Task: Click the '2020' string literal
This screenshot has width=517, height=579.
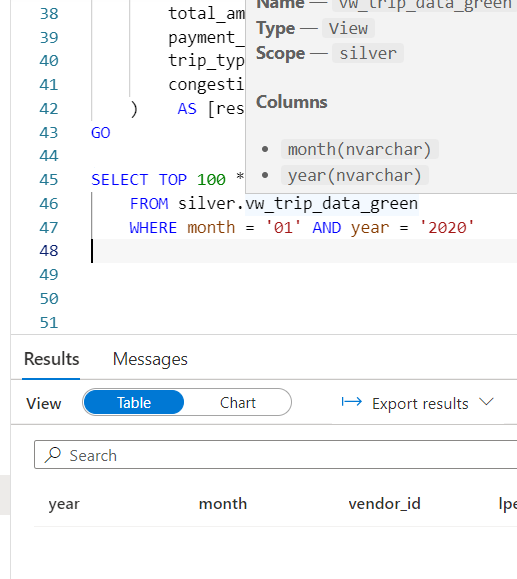Action: pyautogui.click(x=447, y=227)
